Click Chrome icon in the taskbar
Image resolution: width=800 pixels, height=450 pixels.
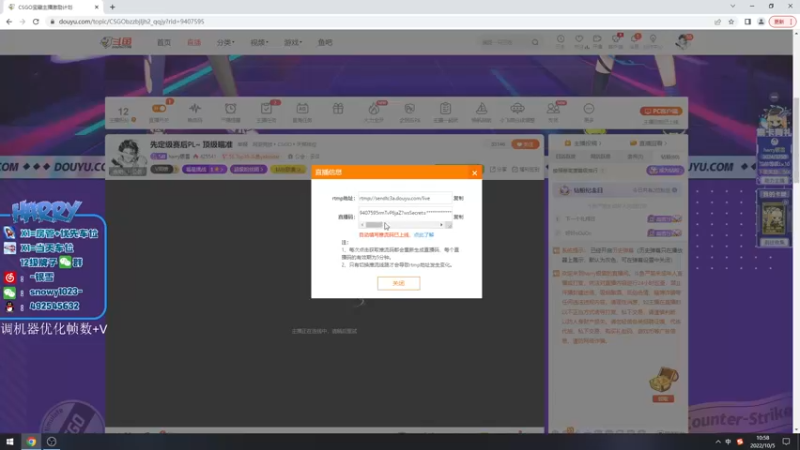point(31,442)
